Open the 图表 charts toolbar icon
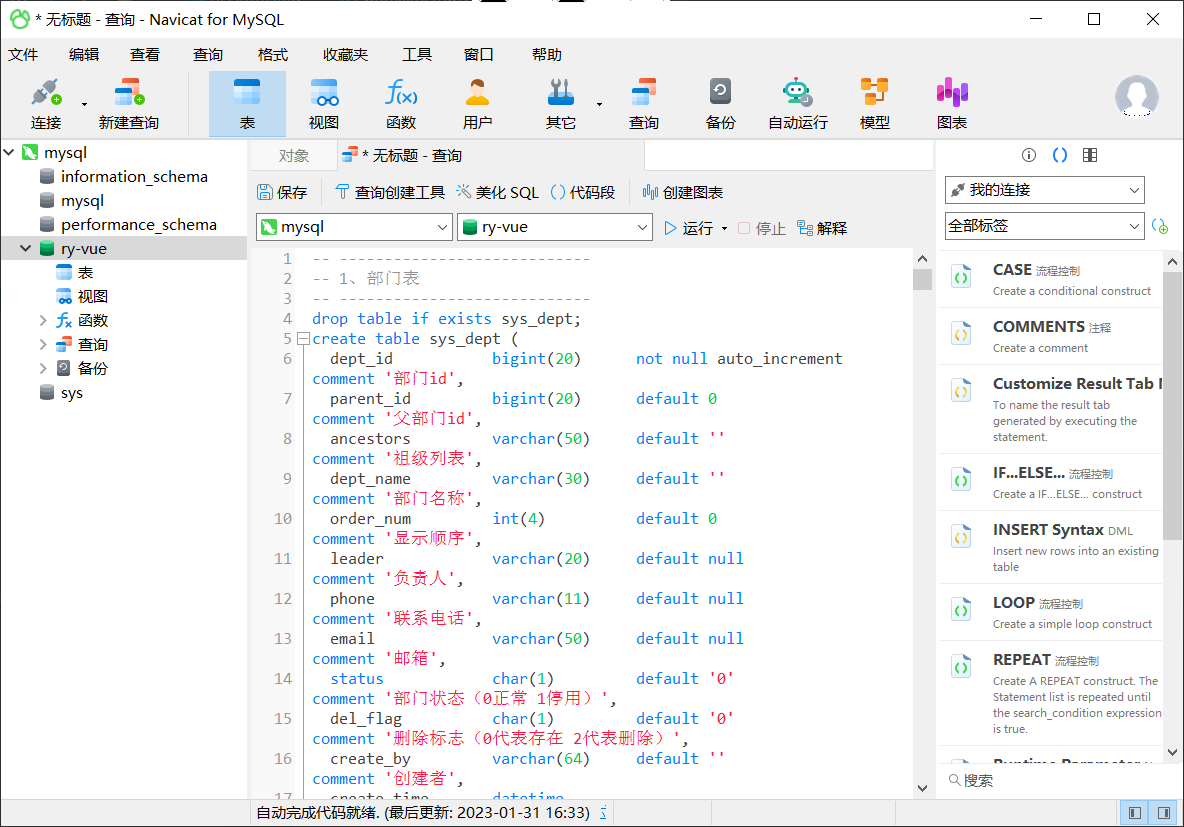Screen dimensions: 1184x827 (x=951, y=104)
